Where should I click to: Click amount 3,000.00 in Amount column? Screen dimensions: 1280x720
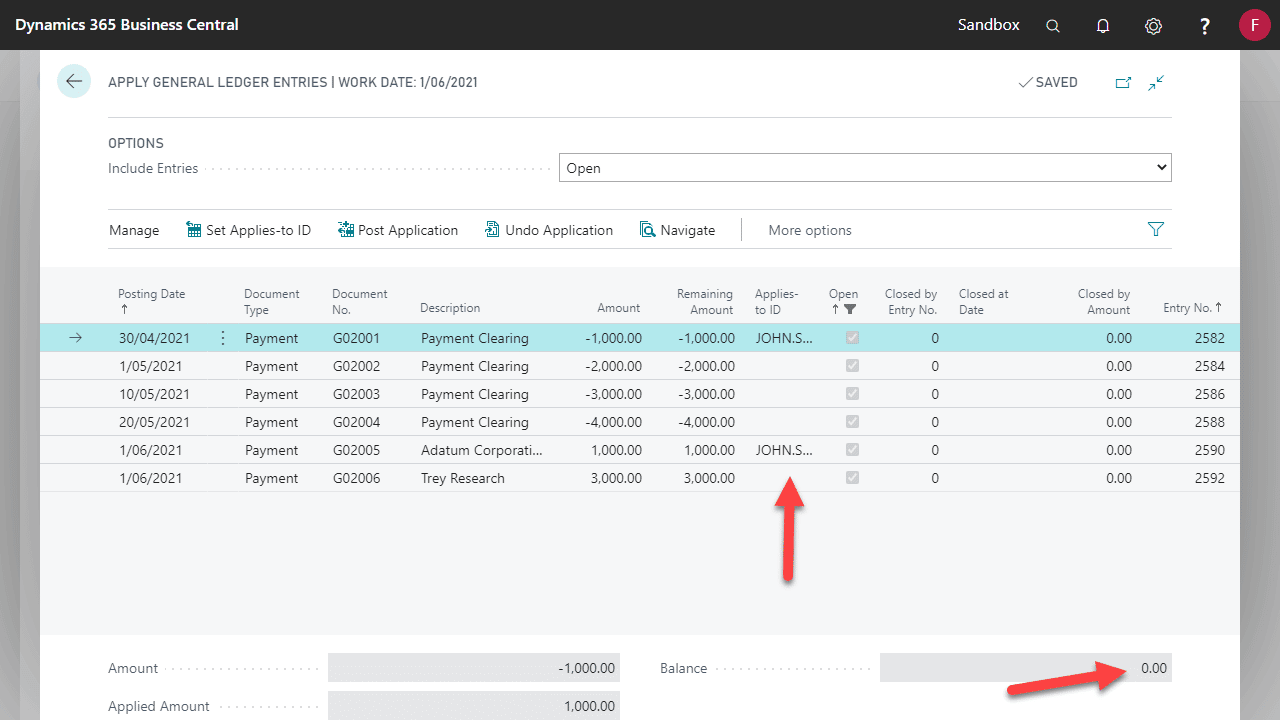pyautogui.click(x=616, y=478)
